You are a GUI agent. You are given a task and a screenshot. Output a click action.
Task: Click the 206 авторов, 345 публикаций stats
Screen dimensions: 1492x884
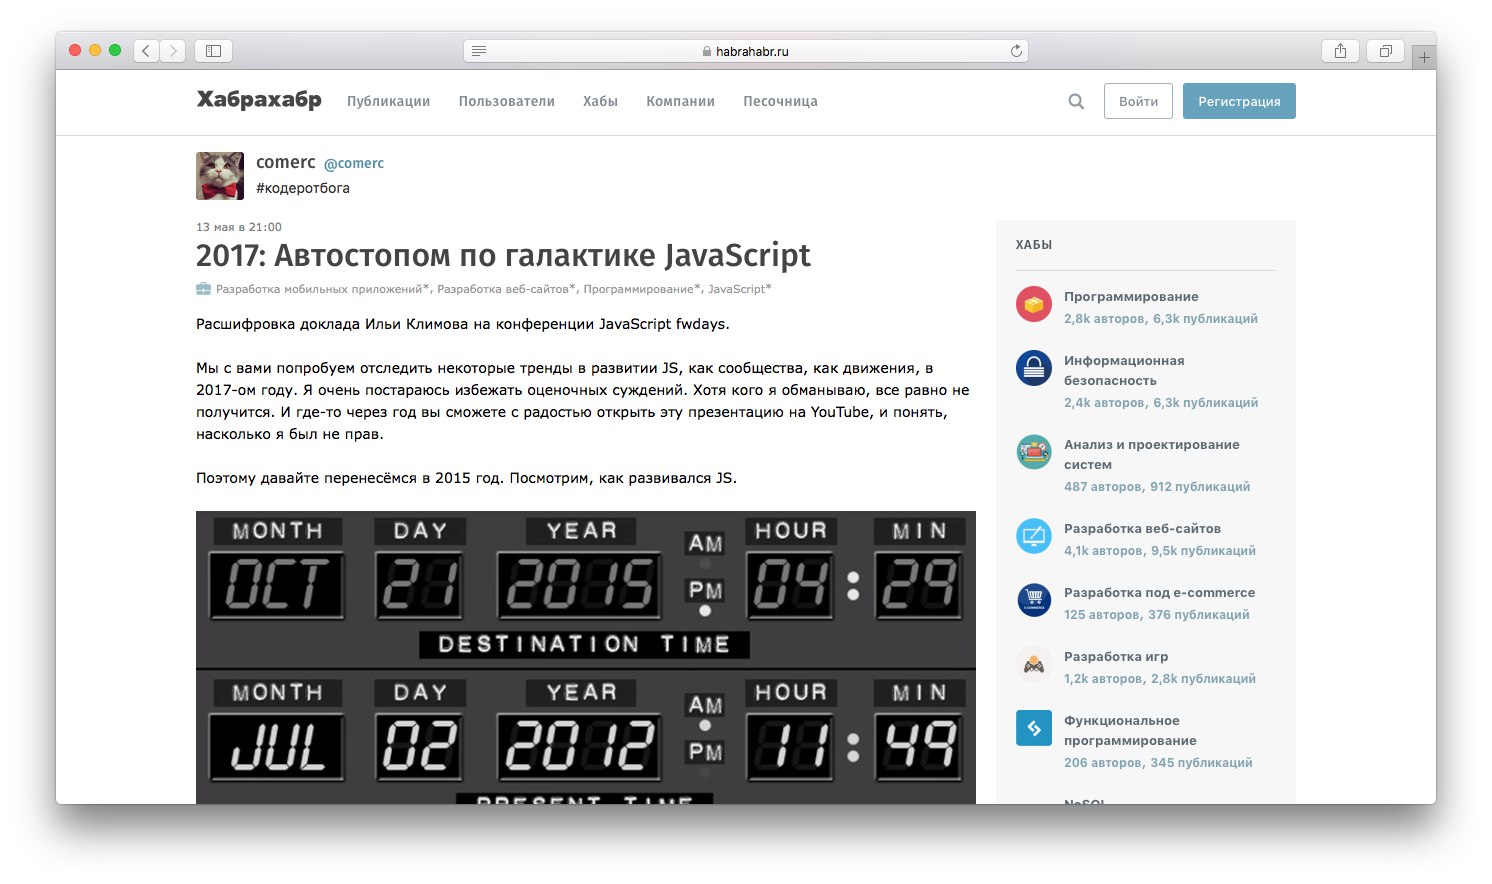1158,763
